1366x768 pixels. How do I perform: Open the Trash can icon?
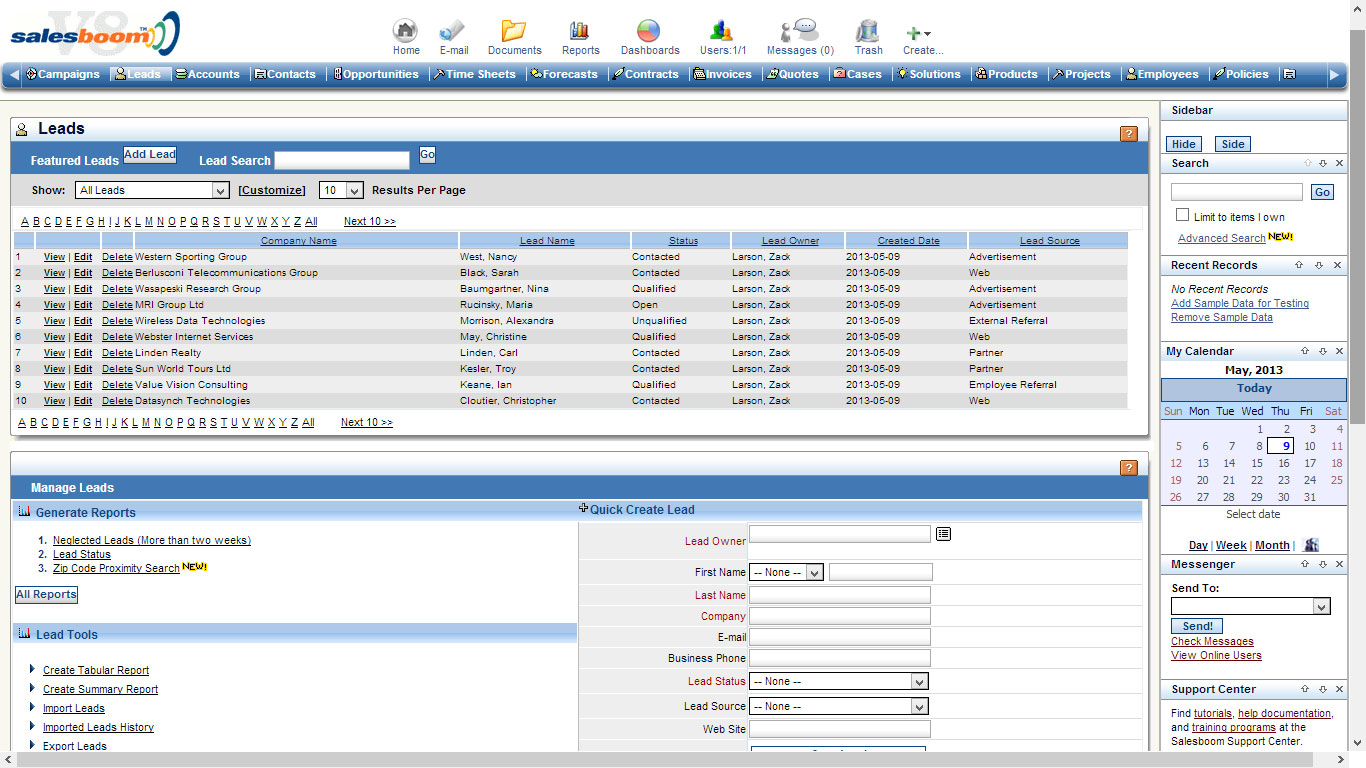tap(868, 30)
